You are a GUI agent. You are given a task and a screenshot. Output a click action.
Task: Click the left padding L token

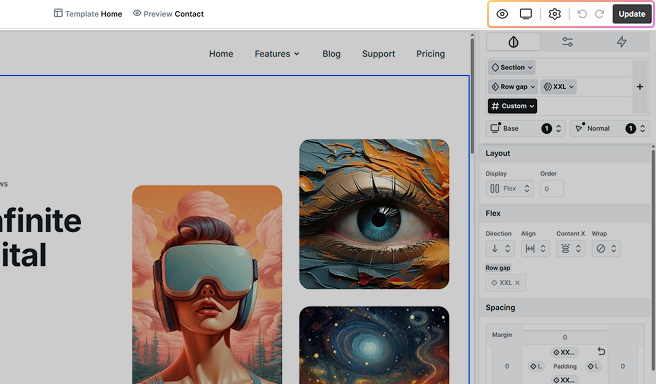[x=536, y=366]
